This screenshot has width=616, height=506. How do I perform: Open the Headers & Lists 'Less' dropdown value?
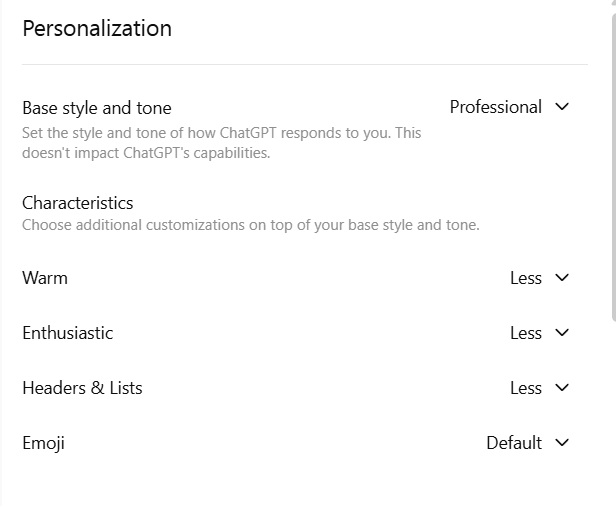pos(526,388)
